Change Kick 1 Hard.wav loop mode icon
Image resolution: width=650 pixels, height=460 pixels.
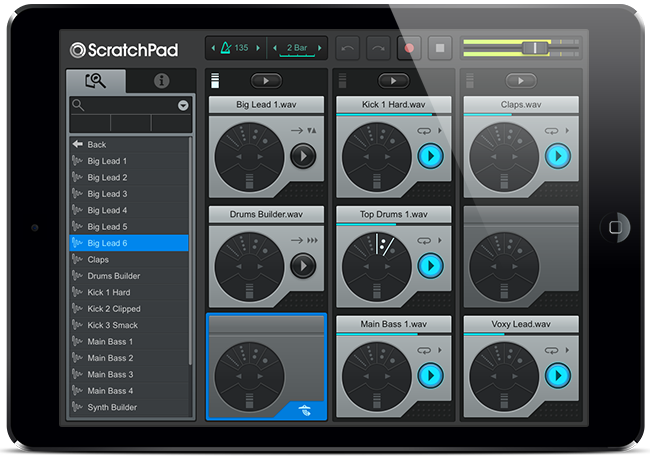coord(424,131)
